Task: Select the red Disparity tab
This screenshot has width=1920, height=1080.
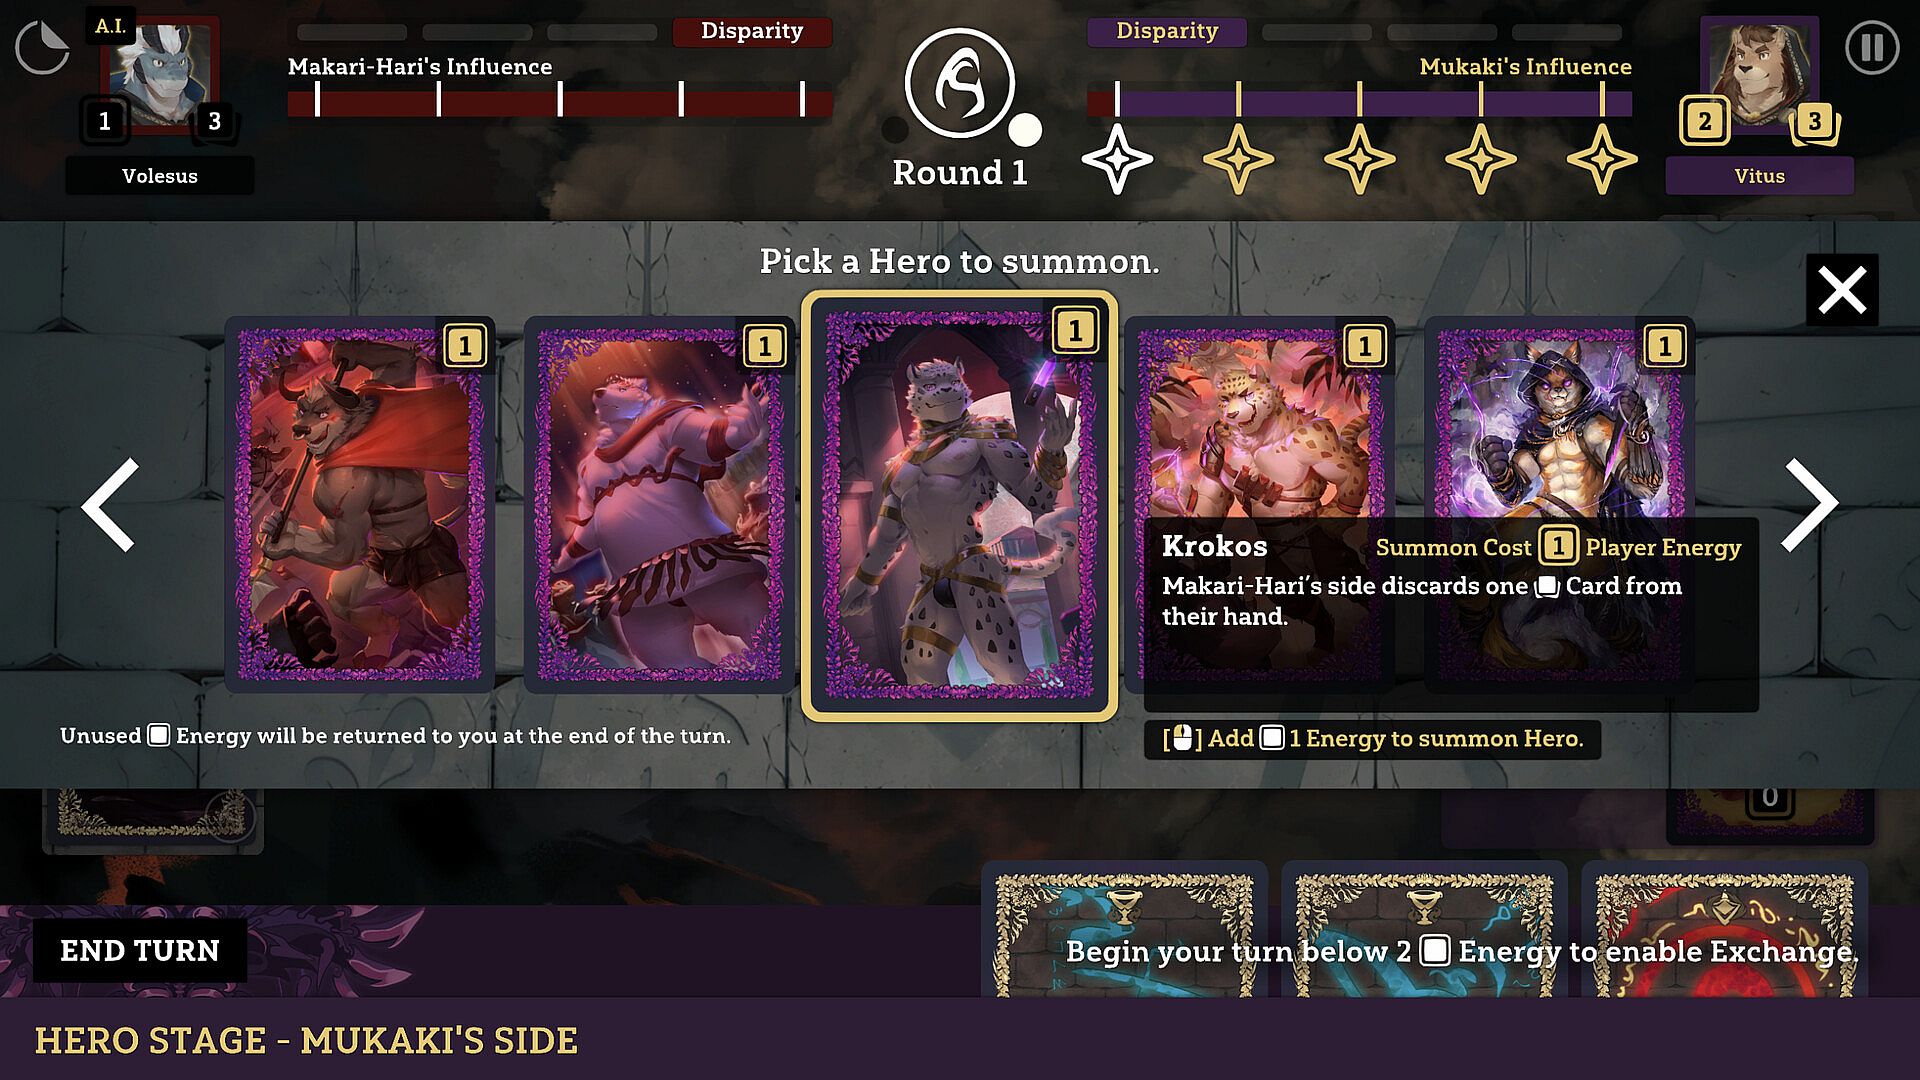Action: pyautogui.click(x=752, y=31)
